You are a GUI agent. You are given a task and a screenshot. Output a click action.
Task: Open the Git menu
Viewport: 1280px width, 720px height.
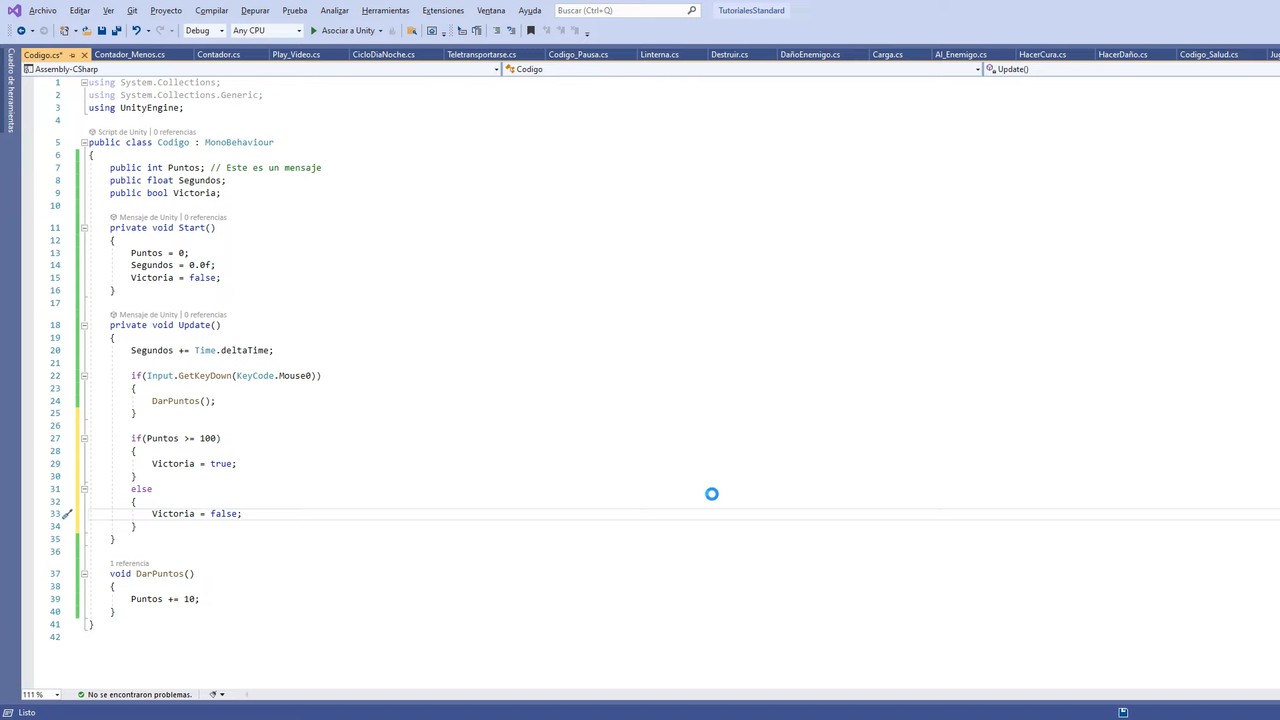(x=132, y=10)
